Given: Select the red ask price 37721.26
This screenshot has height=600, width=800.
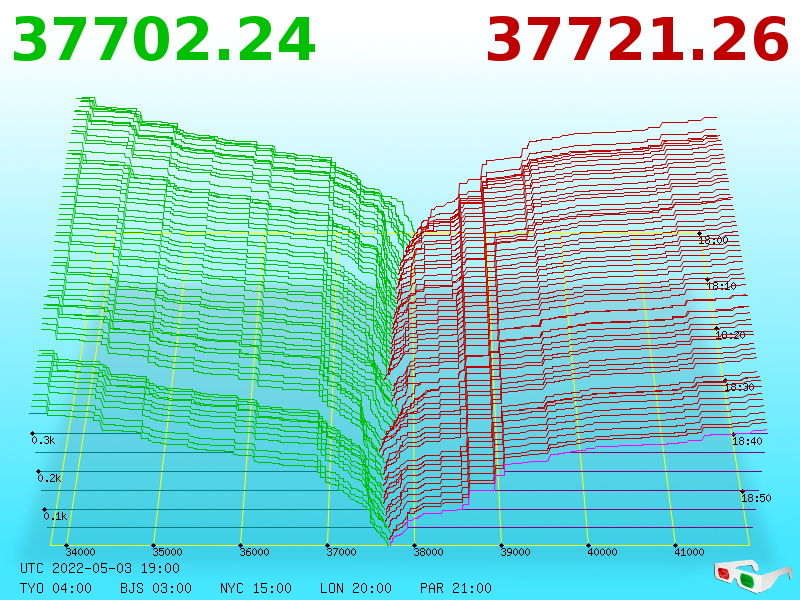Looking at the screenshot, I should click(638, 40).
